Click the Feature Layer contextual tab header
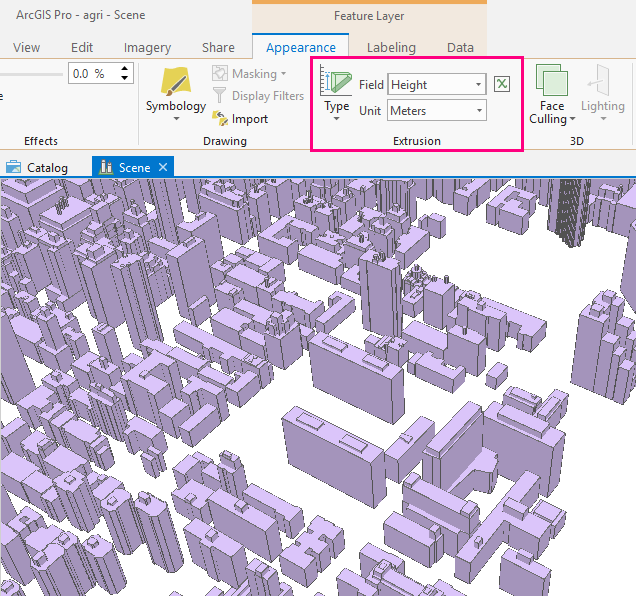The height and width of the screenshot is (596, 636). pos(369,15)
